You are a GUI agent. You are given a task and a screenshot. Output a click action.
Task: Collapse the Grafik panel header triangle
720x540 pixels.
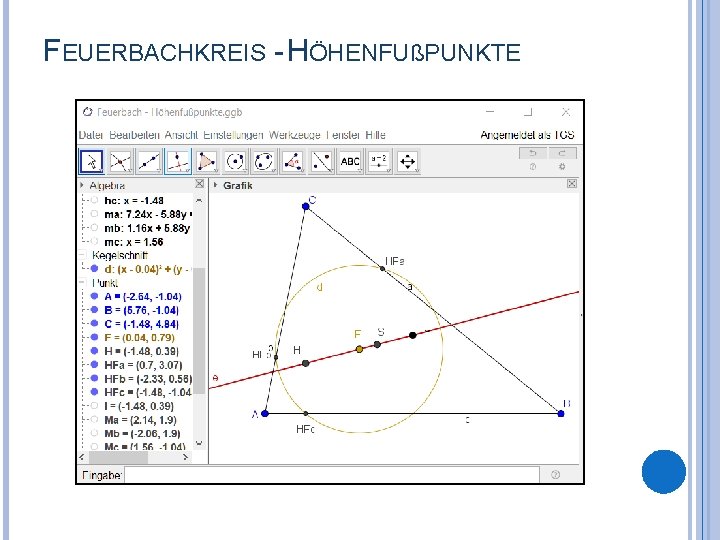tap(215, 185)
